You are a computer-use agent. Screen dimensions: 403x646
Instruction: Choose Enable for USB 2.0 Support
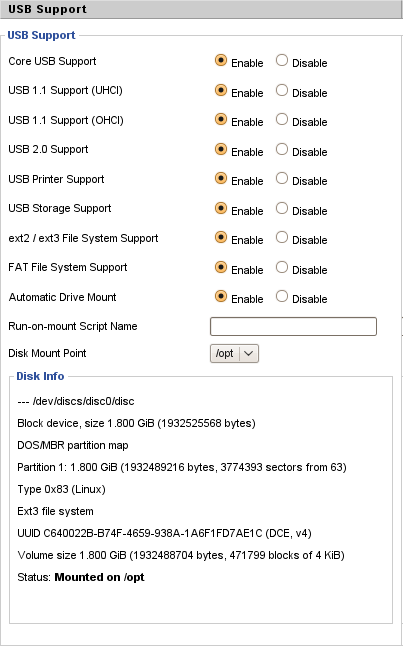pyautogui.click(x=221, y=149)
